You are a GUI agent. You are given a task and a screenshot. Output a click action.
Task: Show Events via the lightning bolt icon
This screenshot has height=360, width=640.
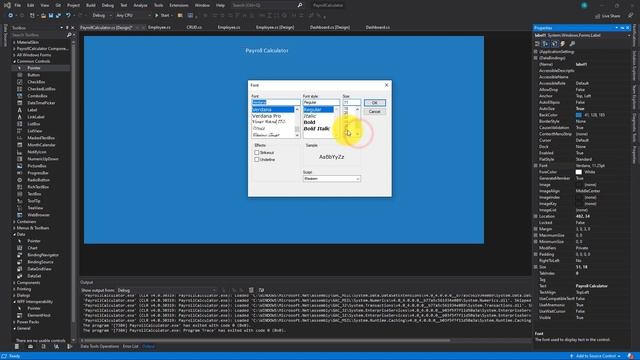pyautogui.click(x=563, y=43)
